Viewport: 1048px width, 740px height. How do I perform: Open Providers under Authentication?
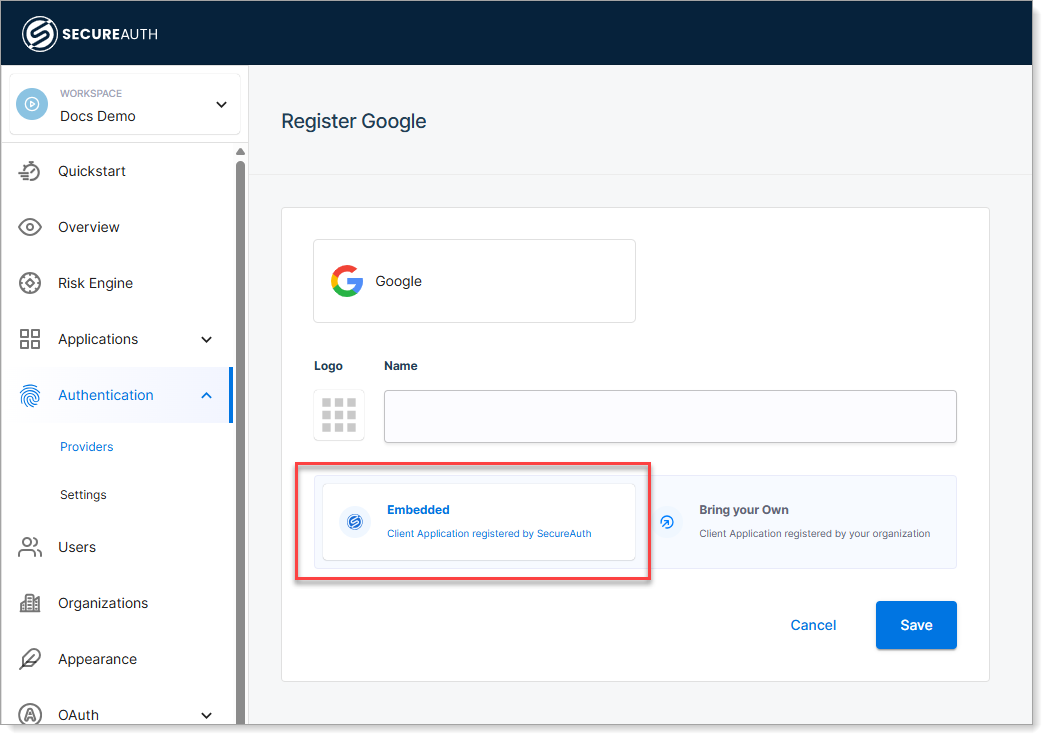pyautogui.click(x=86, y=447)
